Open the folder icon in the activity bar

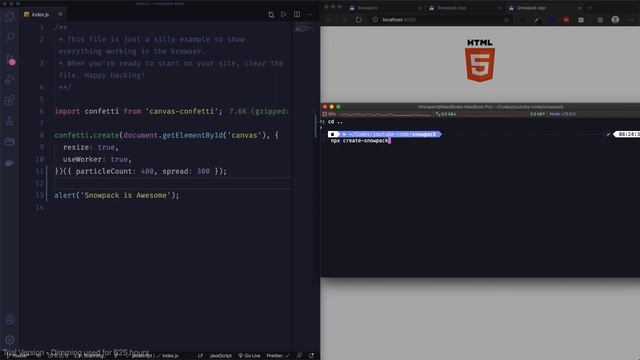click(x=10, y=142)
